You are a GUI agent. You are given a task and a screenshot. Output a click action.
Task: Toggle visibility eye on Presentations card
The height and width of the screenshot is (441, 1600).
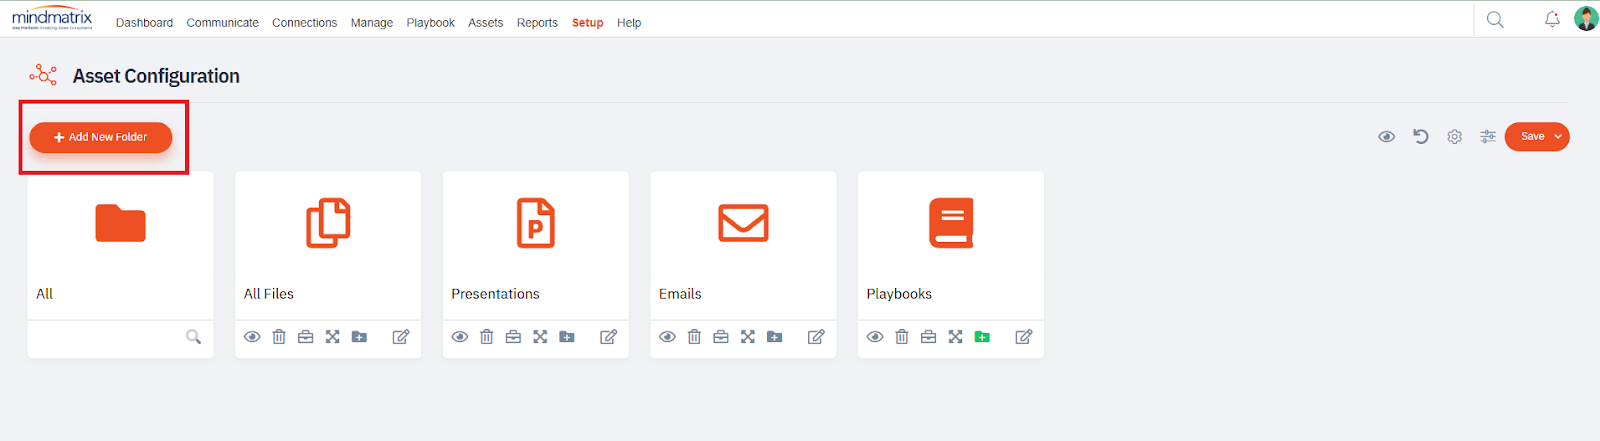point(460,337)
